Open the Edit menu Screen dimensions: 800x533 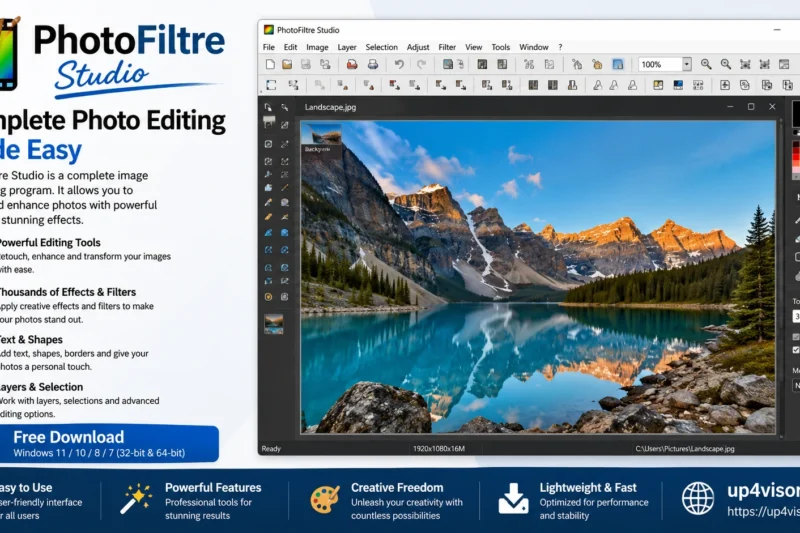(290, 47)
